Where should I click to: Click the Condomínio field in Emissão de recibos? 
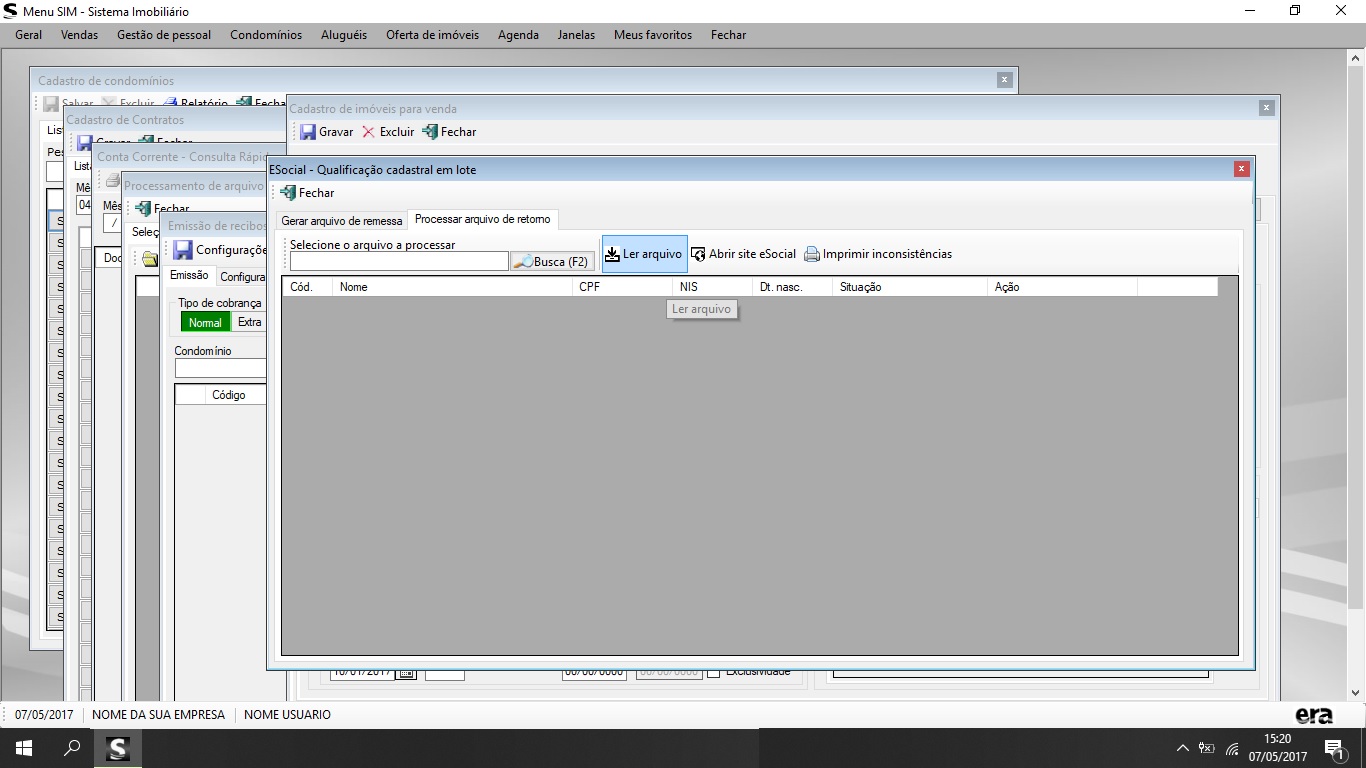221,368
